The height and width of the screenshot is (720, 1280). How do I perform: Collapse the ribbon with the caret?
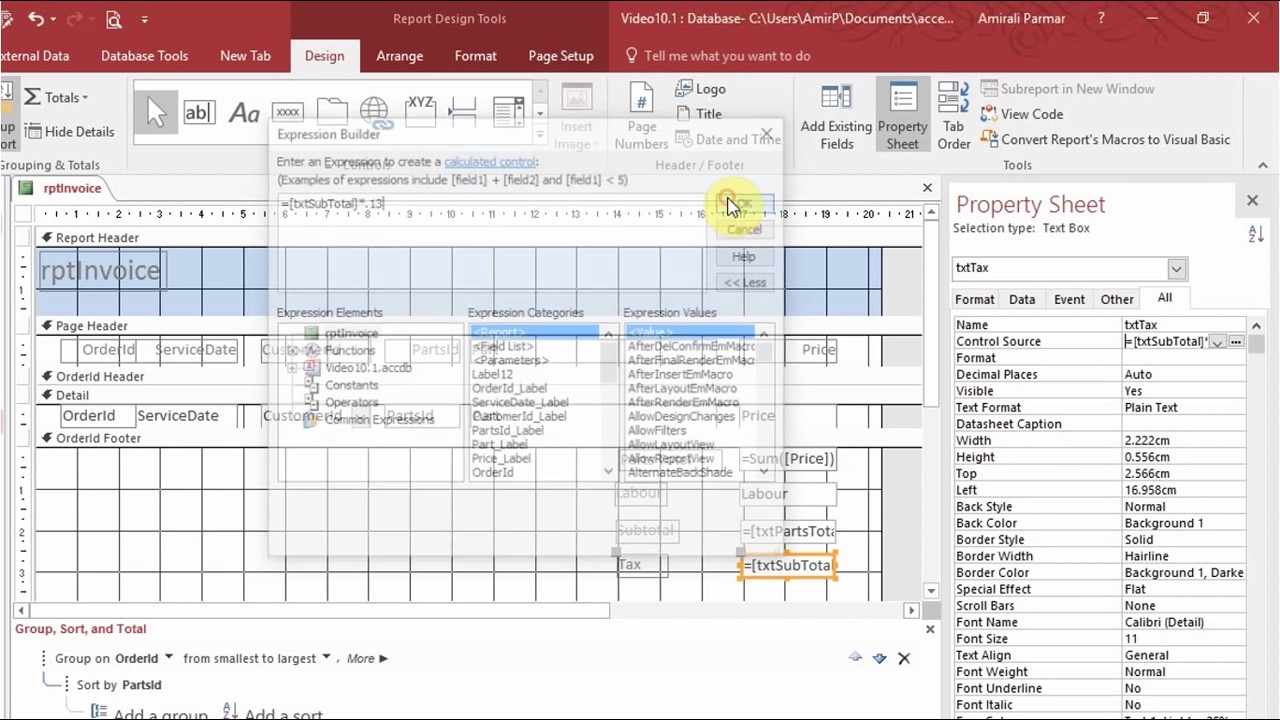[1262, 165]
